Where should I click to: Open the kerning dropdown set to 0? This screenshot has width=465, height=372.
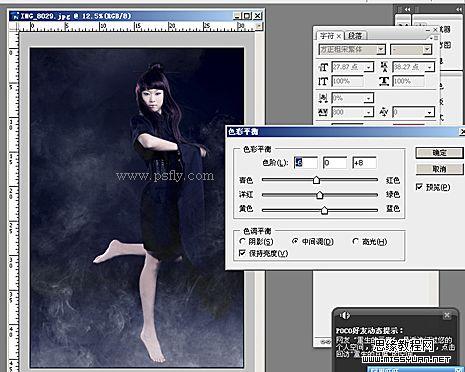pyautogui.click(x=430, y=112)
